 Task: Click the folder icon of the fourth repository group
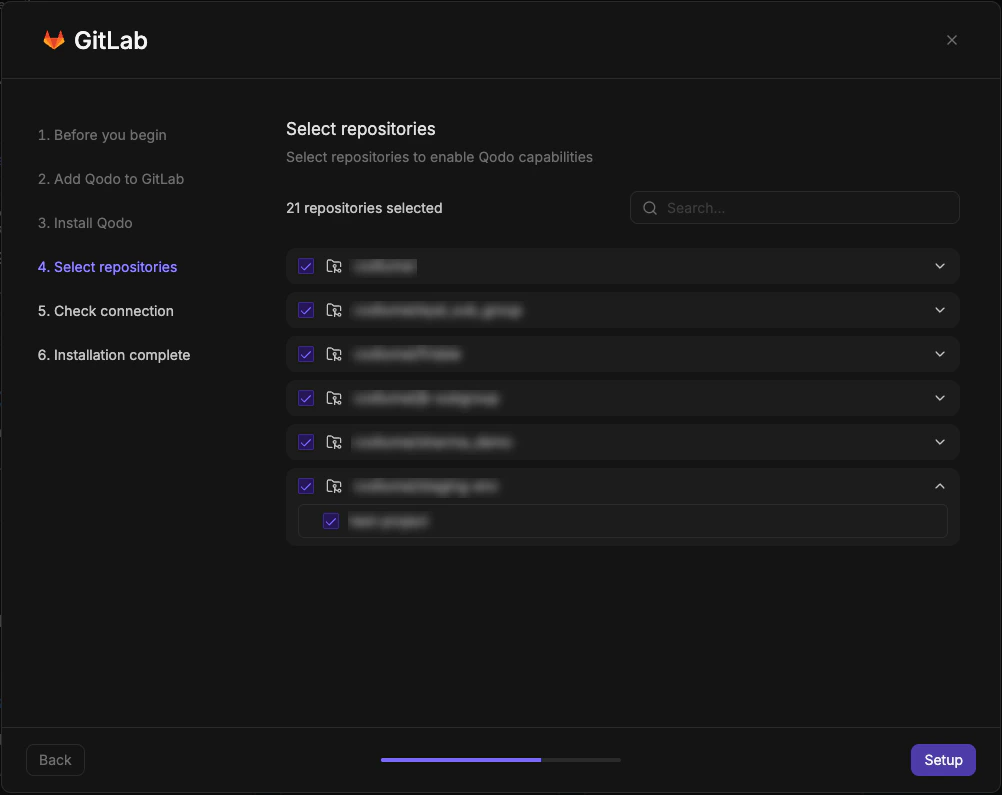coord(334,398)
